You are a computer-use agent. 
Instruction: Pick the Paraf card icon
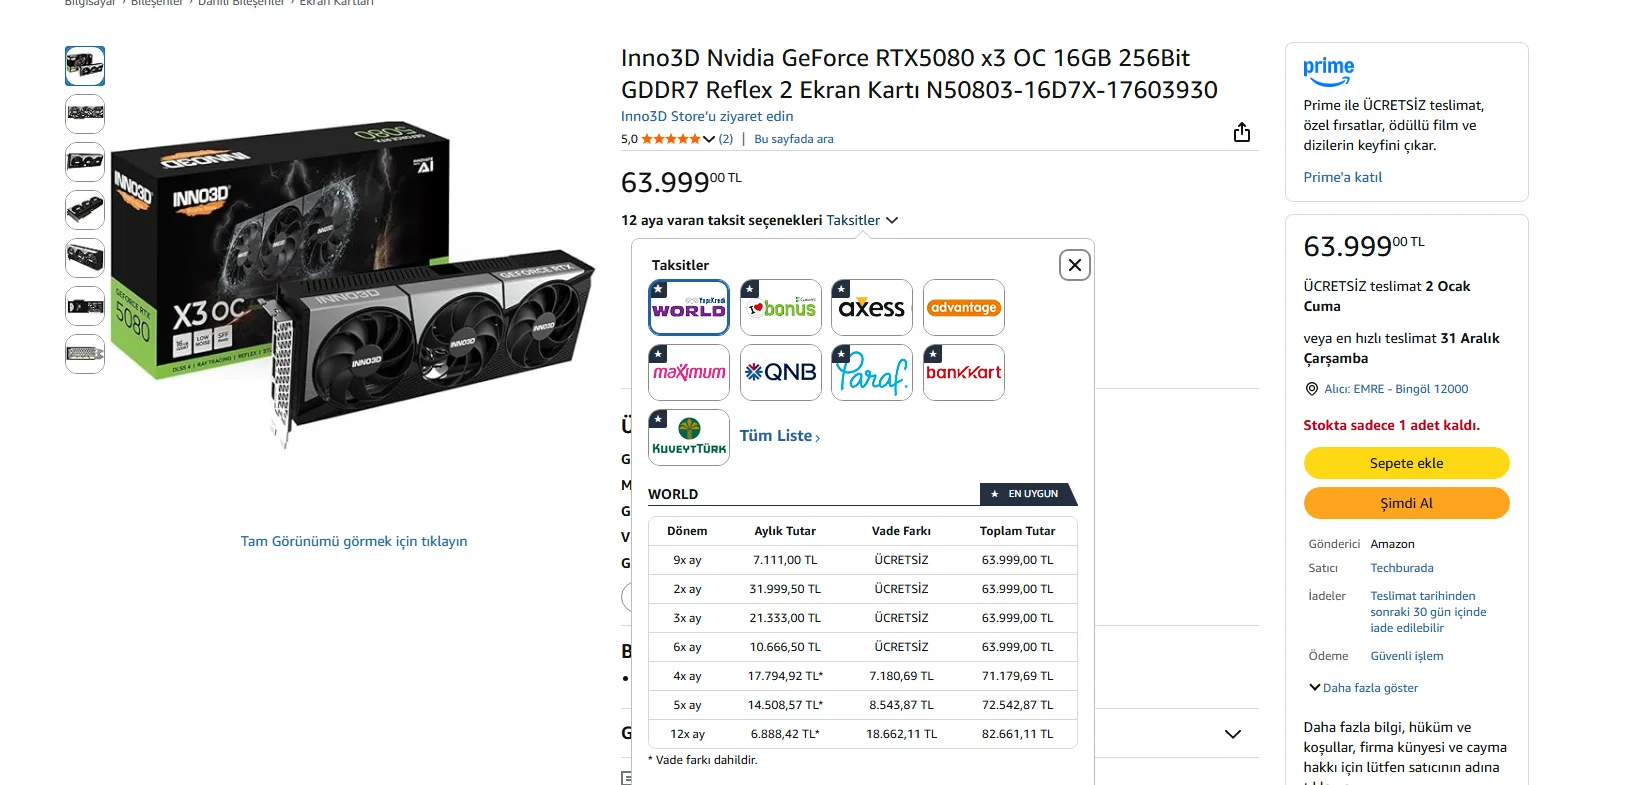point(872,372)
